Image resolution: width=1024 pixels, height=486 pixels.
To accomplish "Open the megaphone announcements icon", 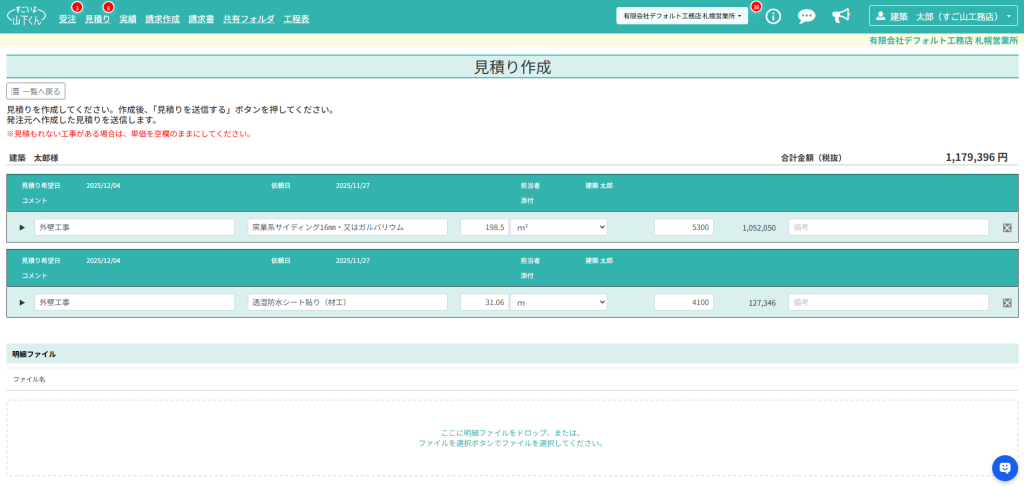I will pyautogui.click(x=841, y=16).
